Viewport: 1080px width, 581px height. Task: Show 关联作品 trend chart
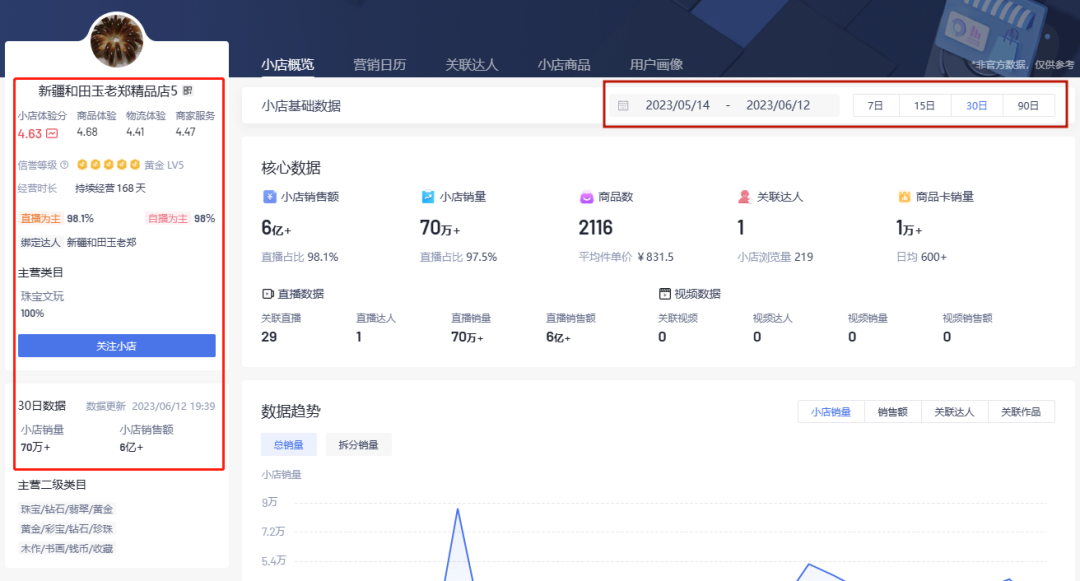point(1021,412)
